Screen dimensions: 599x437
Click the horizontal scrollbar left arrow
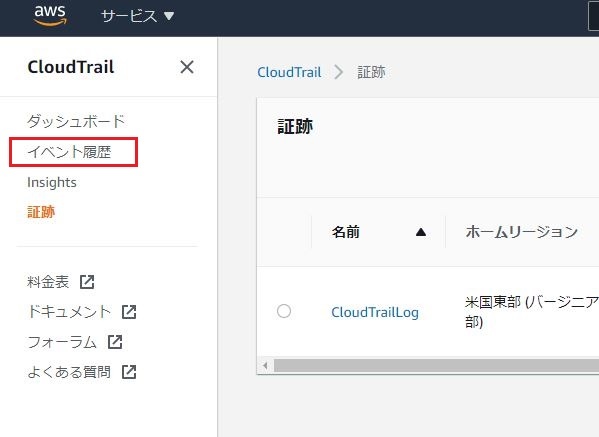(x=265, y=366)
